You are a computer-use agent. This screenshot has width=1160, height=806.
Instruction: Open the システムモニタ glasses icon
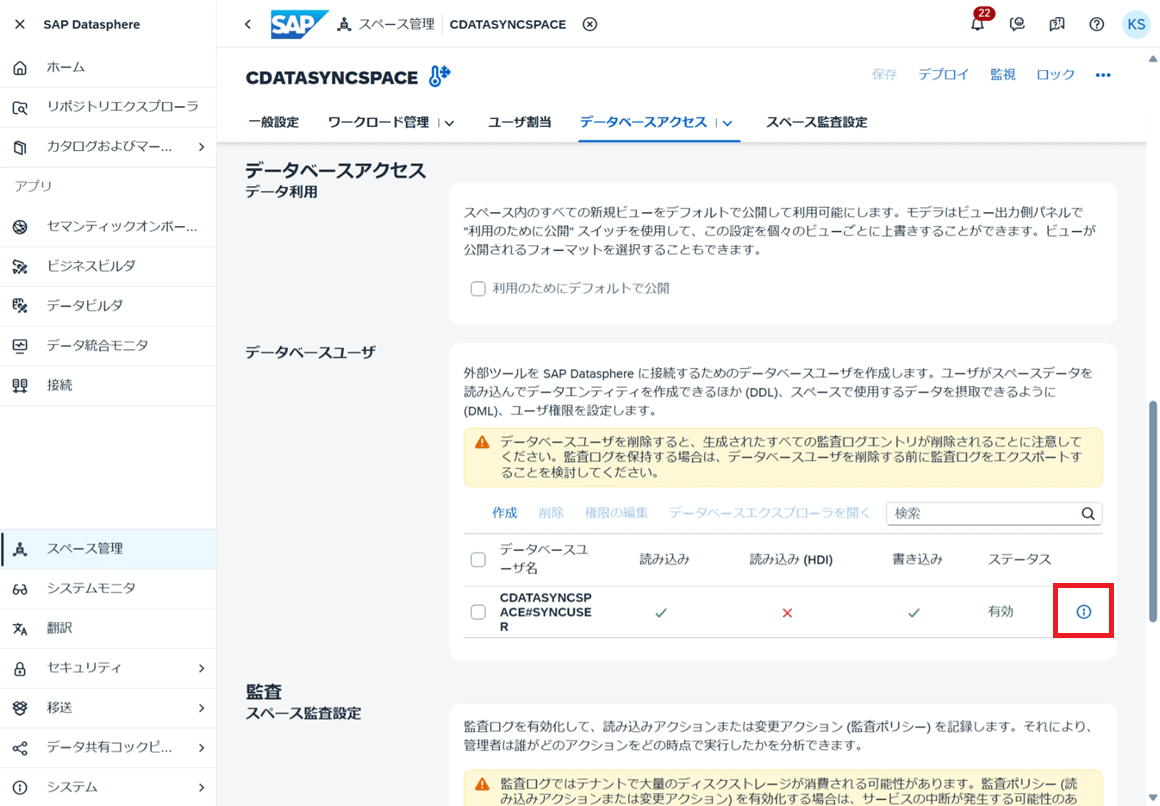click(20, 589)
